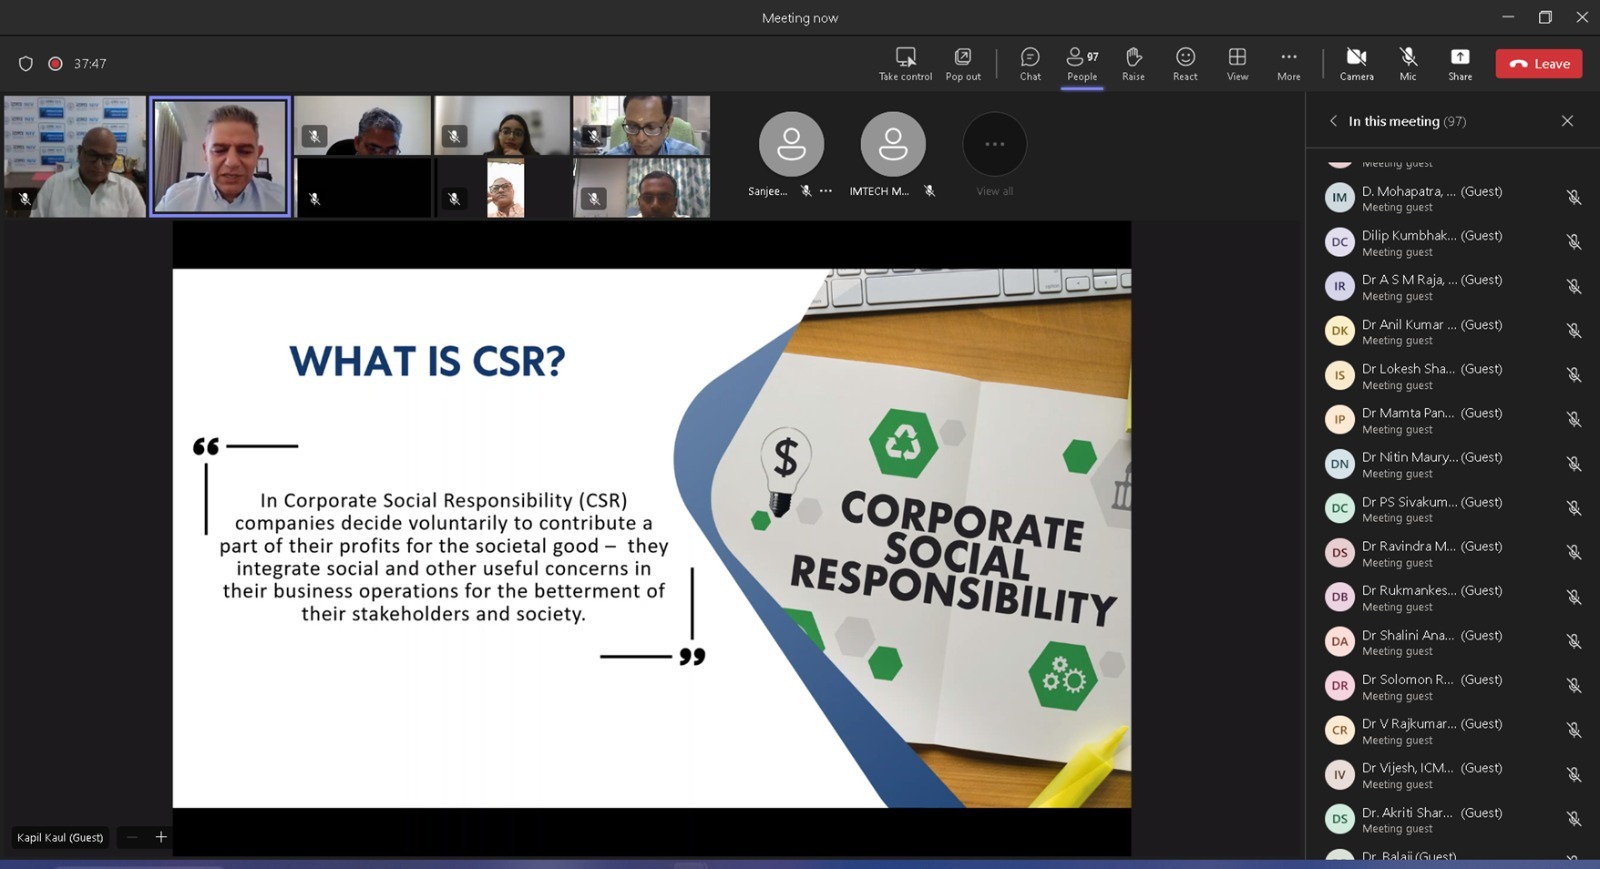Select the active speaker video thumbnail

point(220,156)
